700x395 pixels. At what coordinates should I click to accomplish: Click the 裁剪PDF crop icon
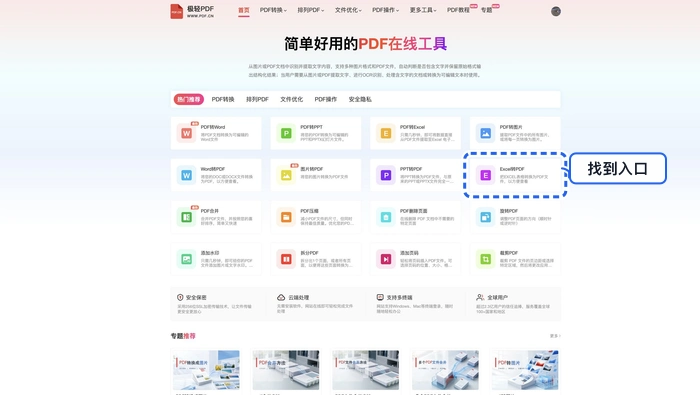tap(485, 259)
